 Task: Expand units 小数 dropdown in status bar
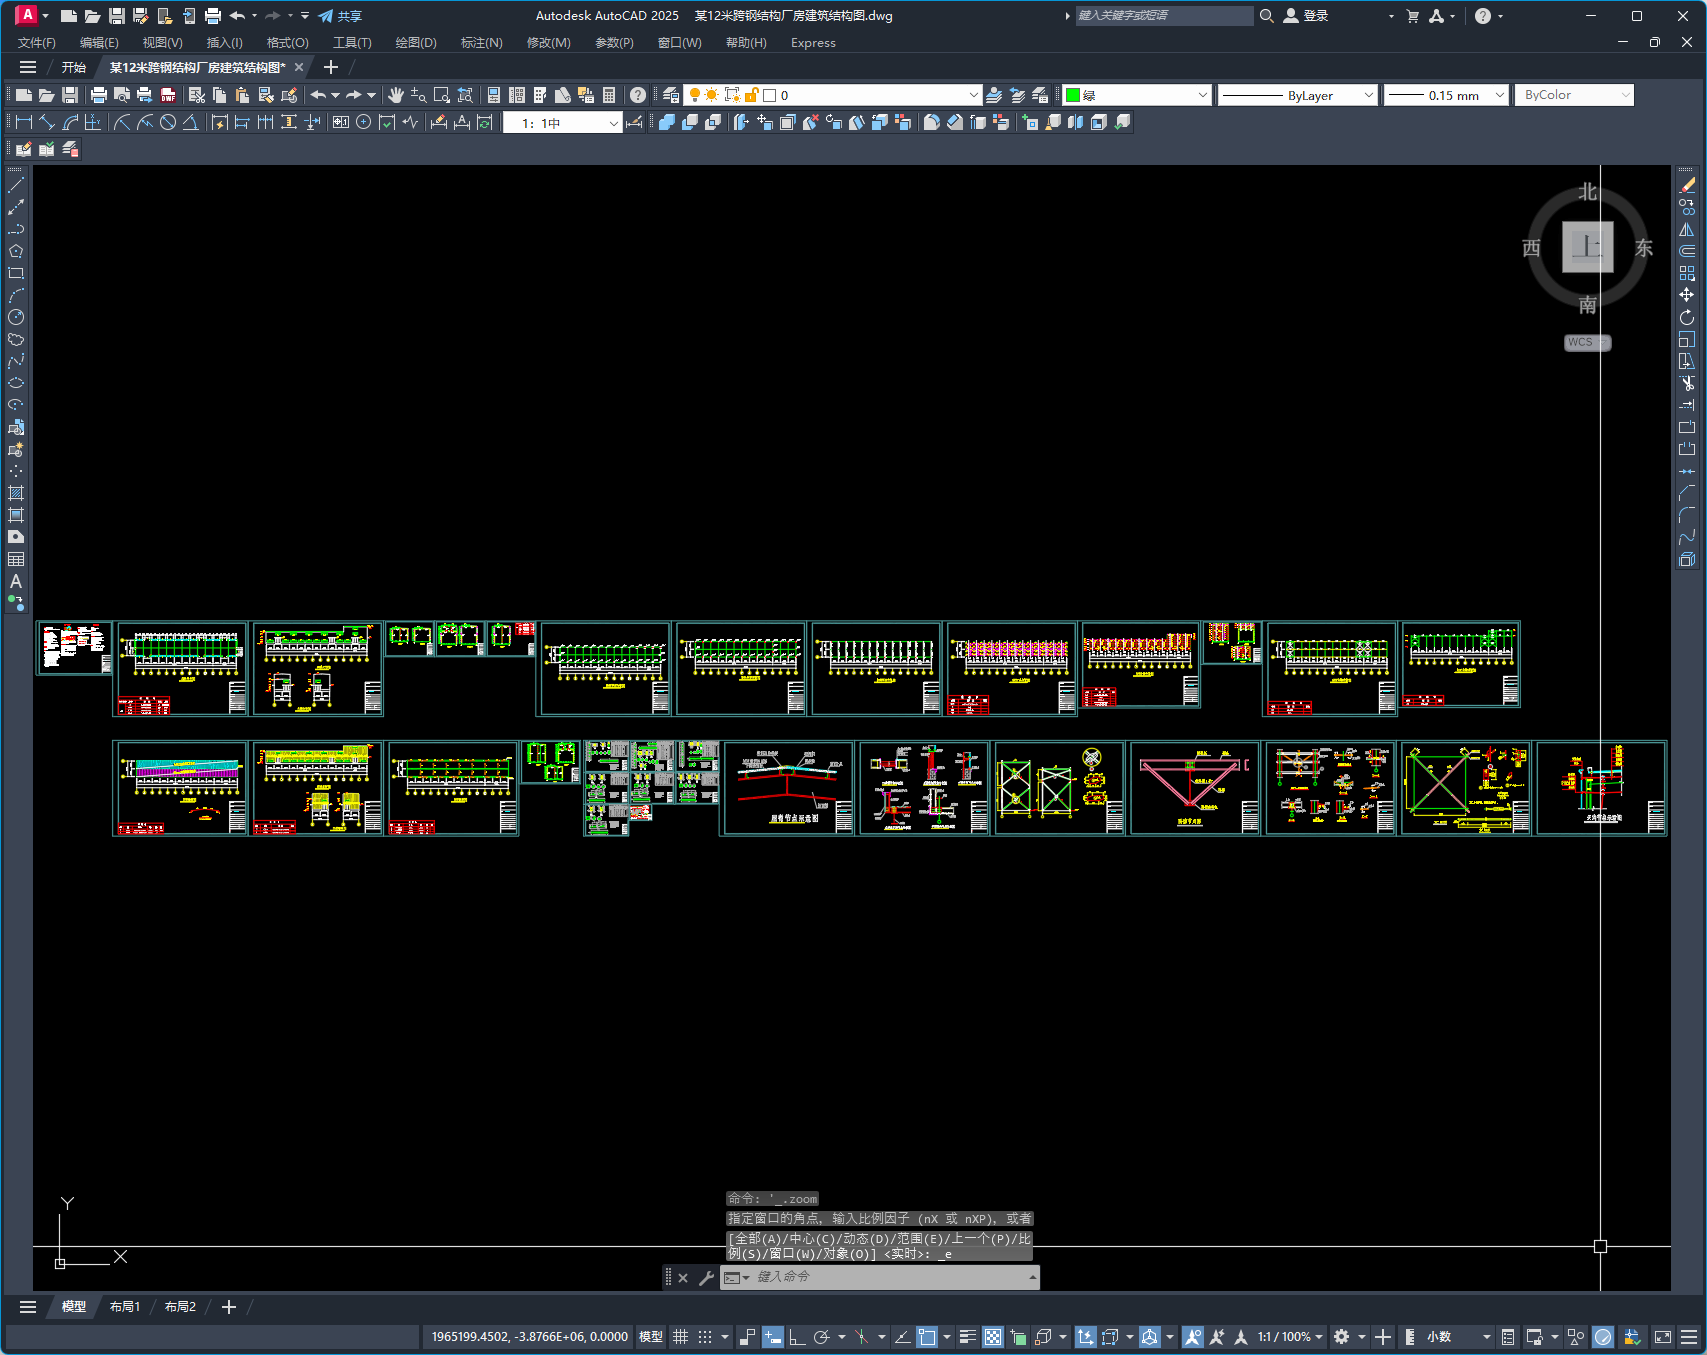tap(1458, 1337)
